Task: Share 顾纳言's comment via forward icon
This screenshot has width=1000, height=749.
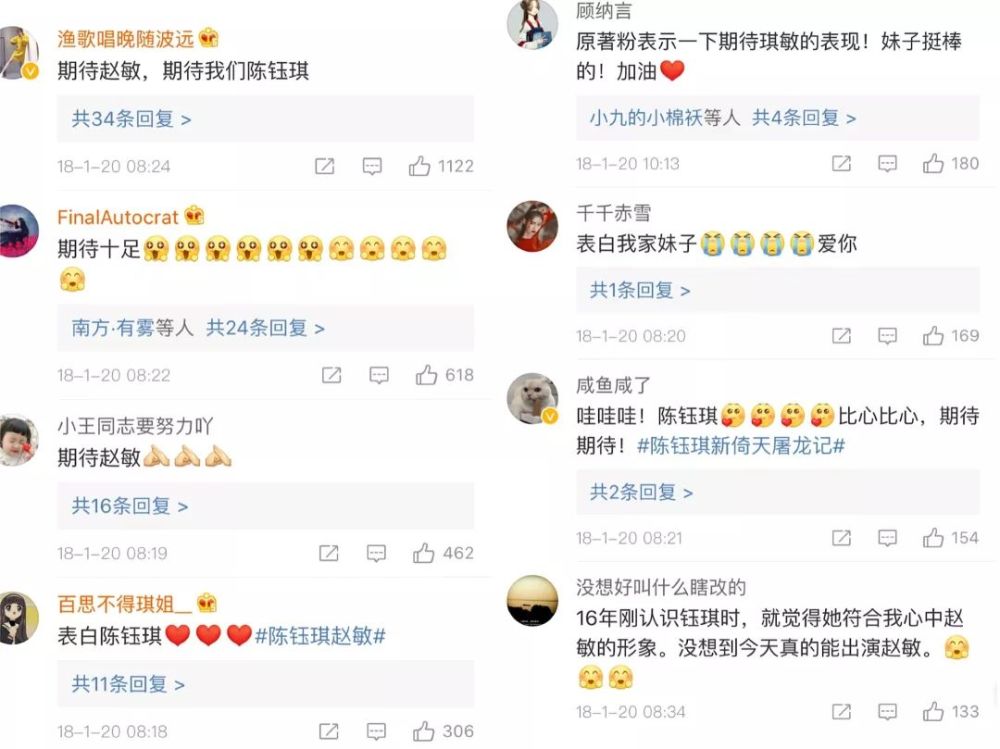Action: pos(841,164)
